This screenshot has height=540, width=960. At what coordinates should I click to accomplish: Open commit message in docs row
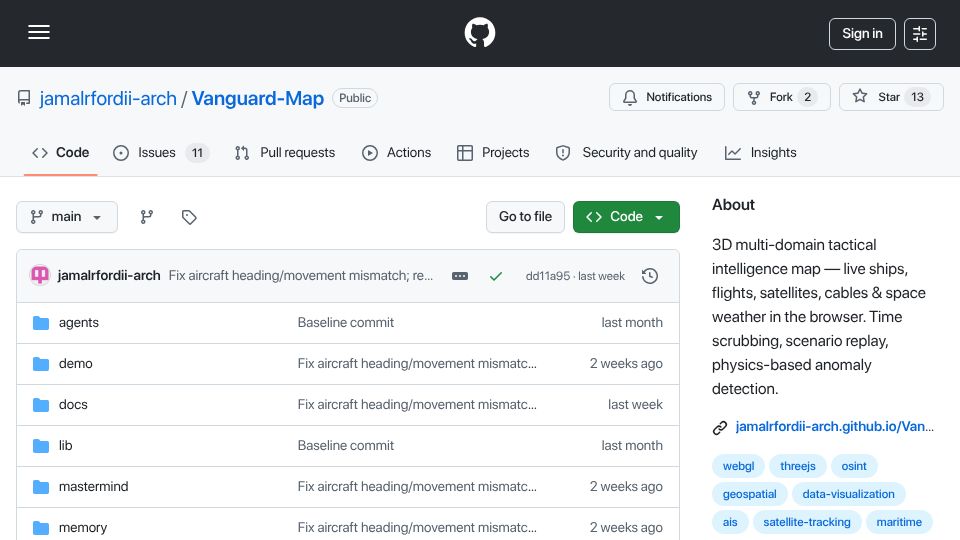[417, 405]
